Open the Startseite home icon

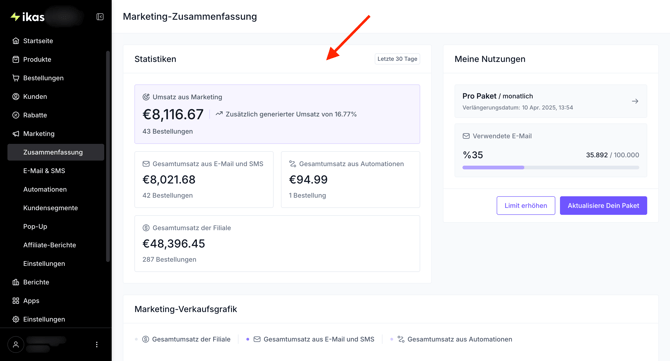click(x=16, y=41)
